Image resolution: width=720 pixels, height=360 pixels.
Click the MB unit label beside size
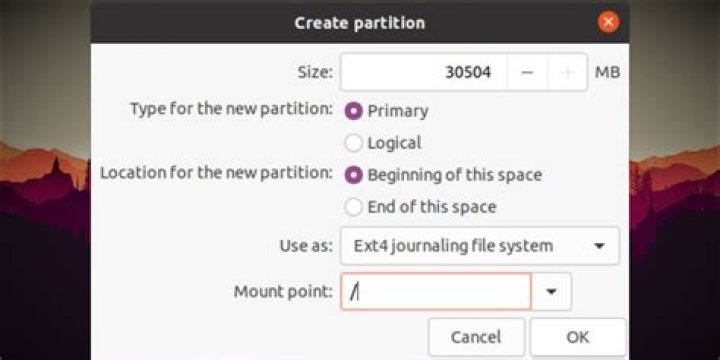click(x=608, y=73)
